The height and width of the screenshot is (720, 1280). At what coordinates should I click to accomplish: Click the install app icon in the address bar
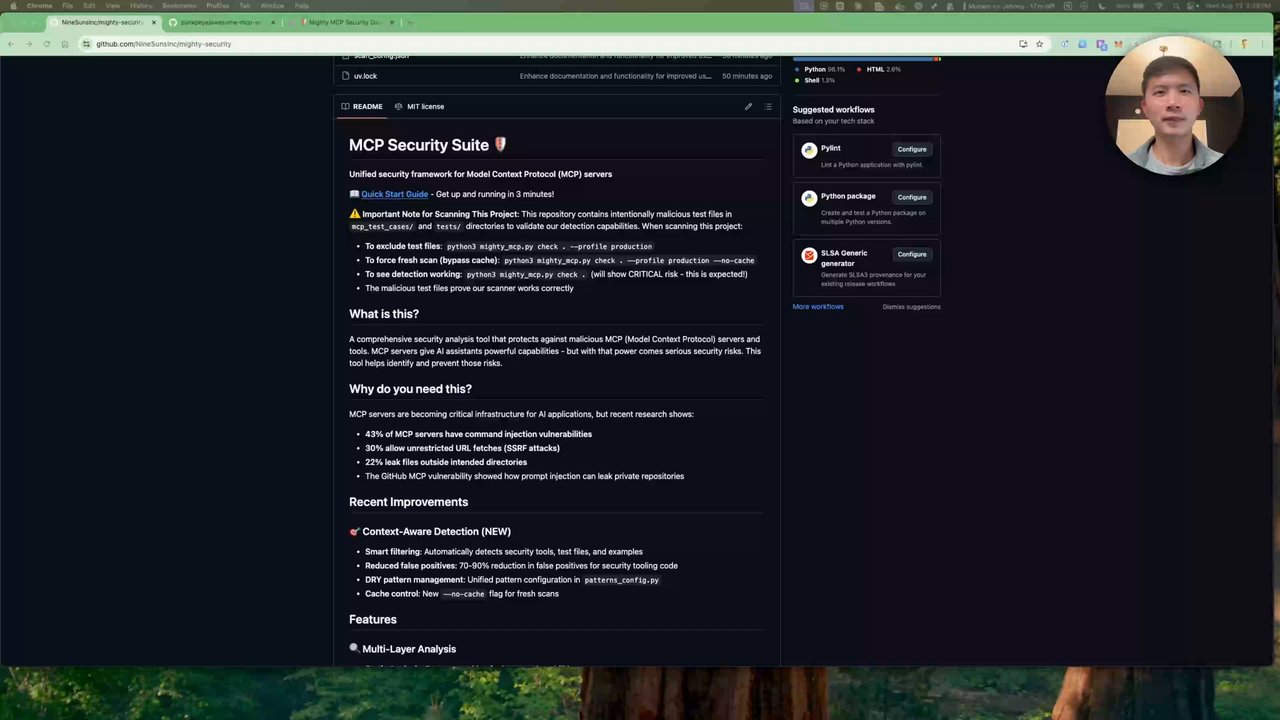coord(1023,44)
